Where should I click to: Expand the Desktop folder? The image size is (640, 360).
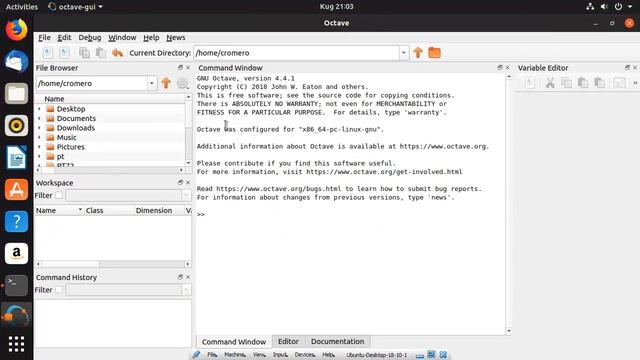[39, 109]
